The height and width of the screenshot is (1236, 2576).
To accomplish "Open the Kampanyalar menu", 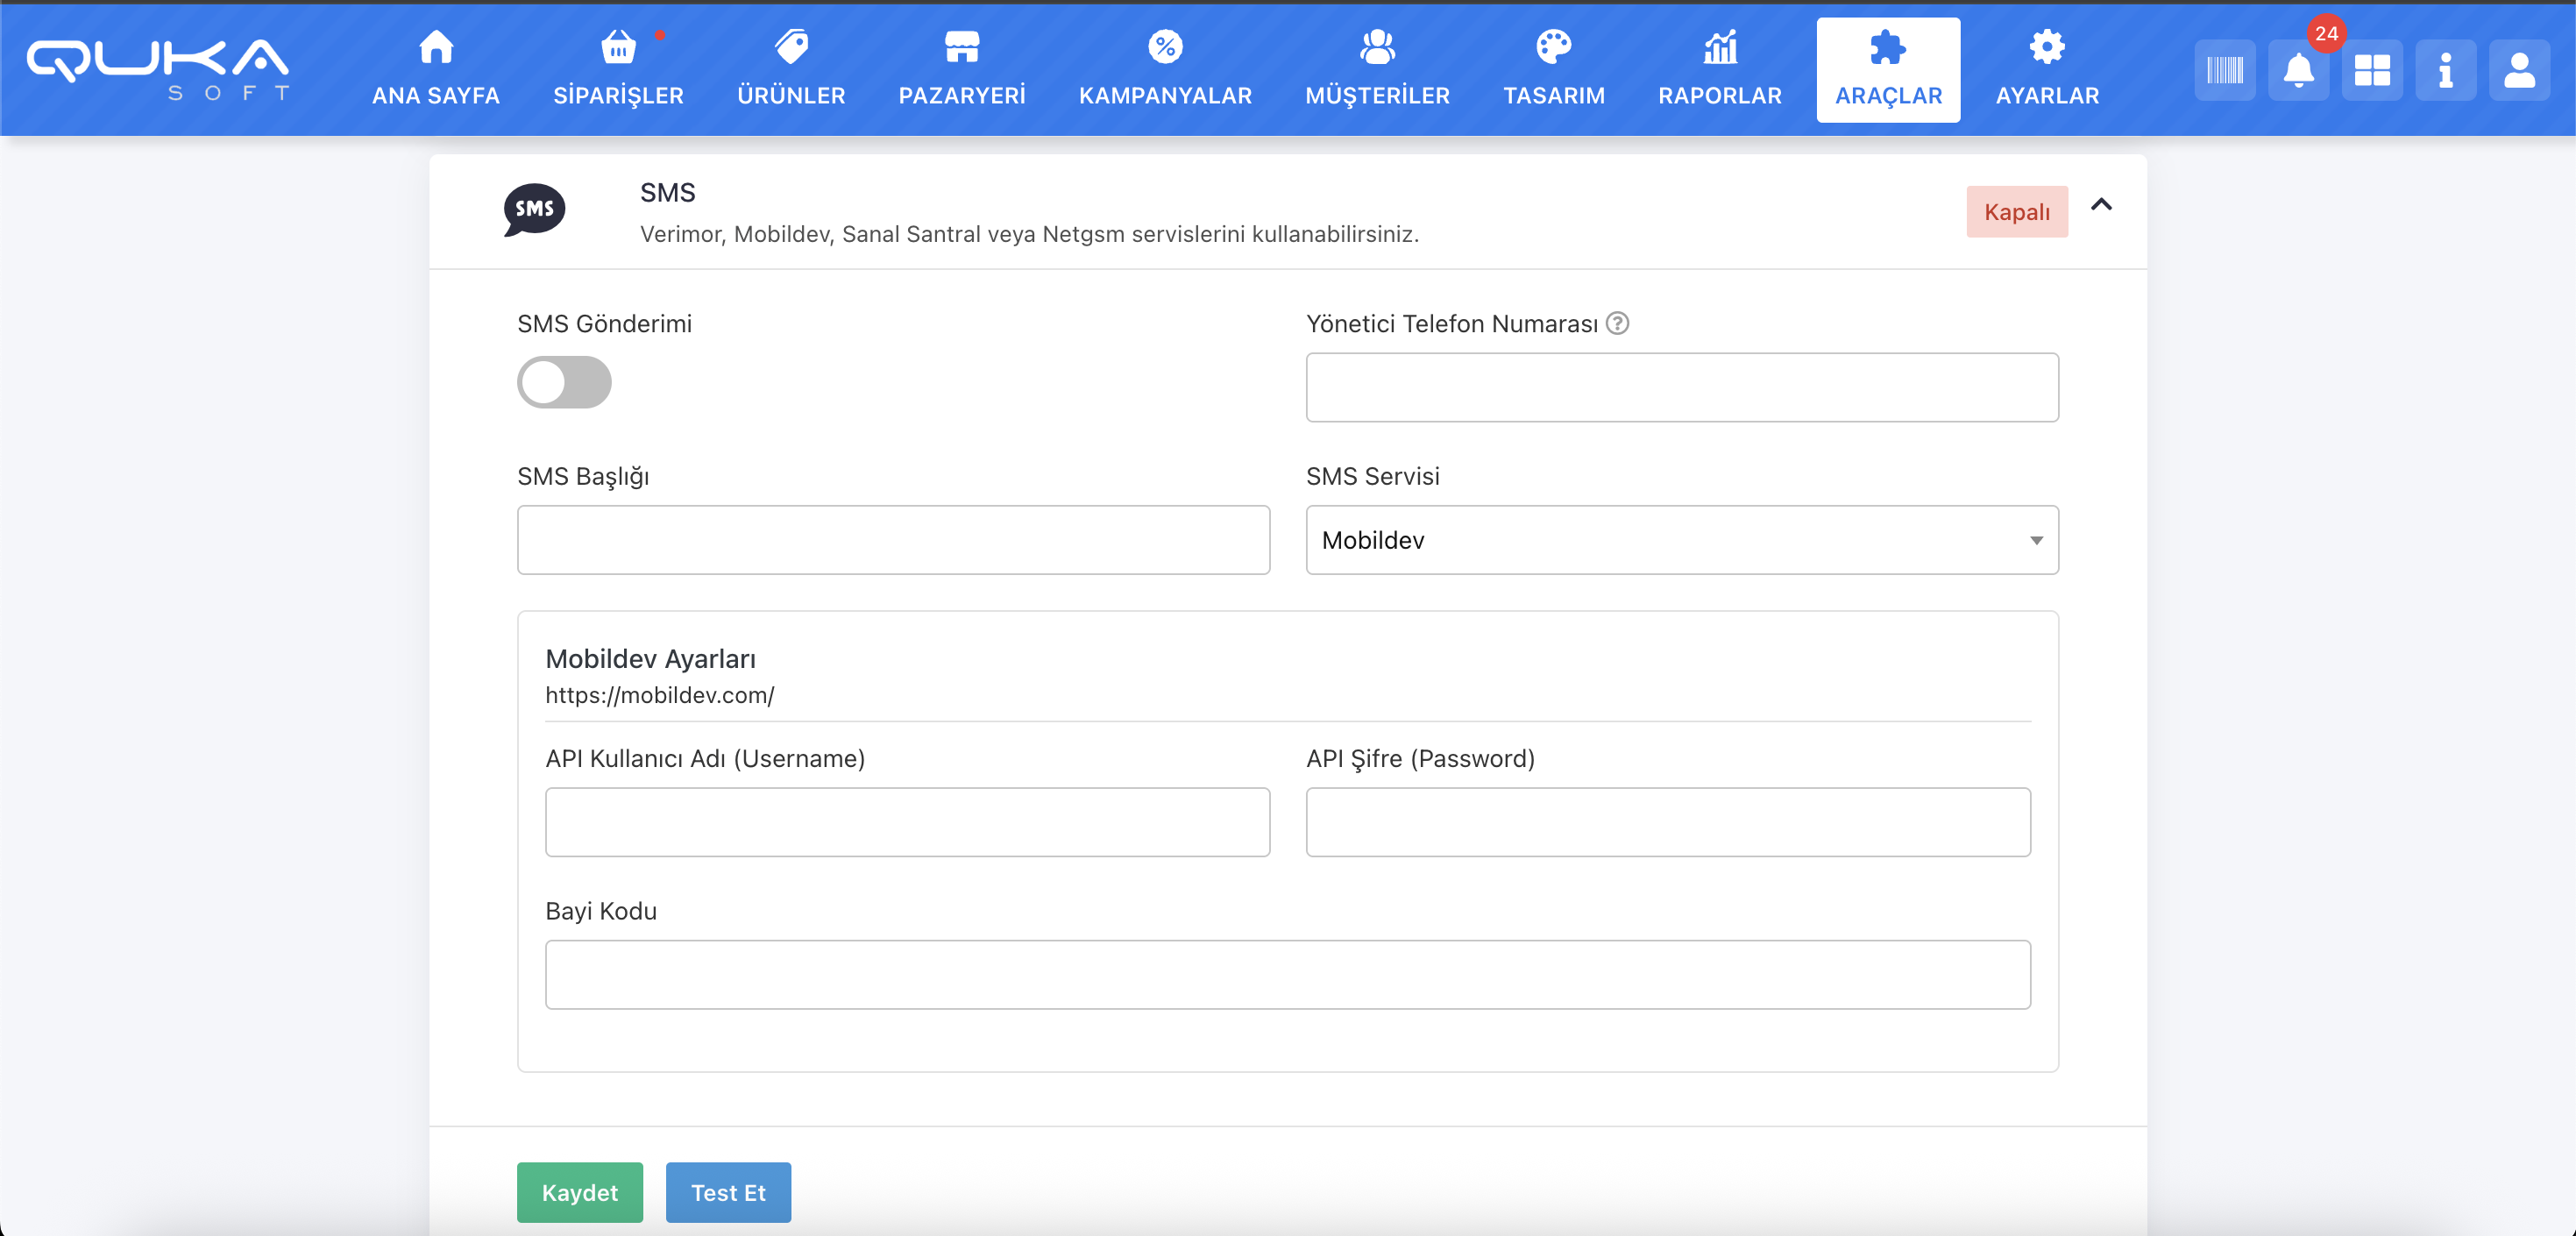I will point(1164,68).
